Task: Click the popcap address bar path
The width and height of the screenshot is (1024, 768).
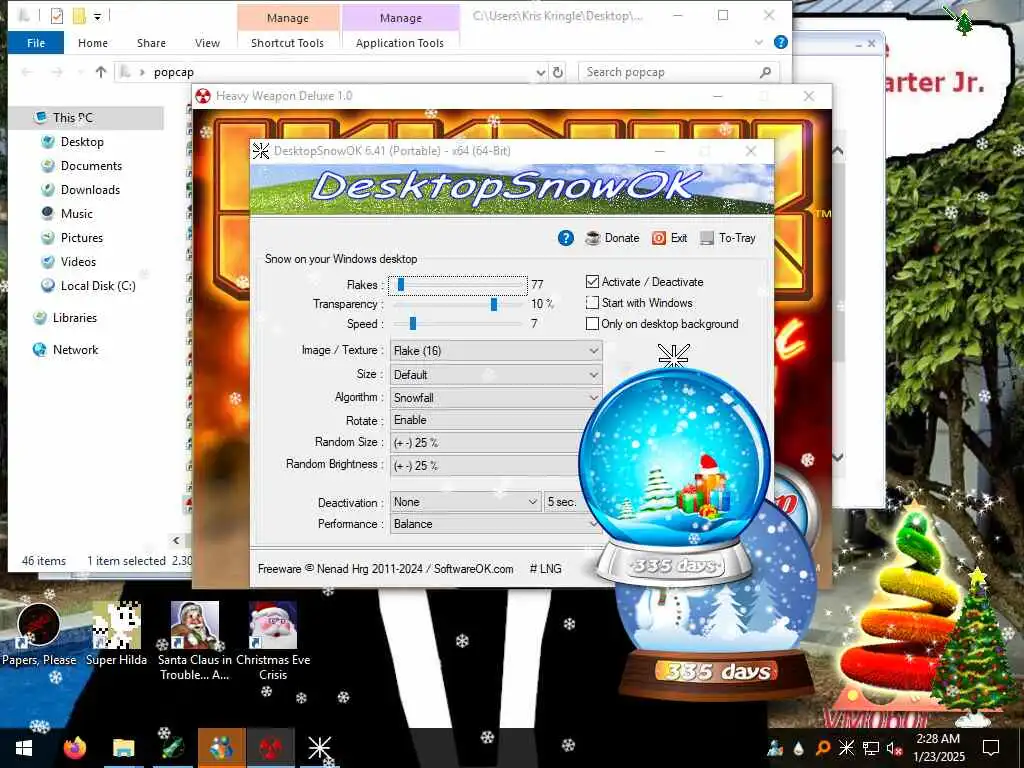Action: (174, 72)
